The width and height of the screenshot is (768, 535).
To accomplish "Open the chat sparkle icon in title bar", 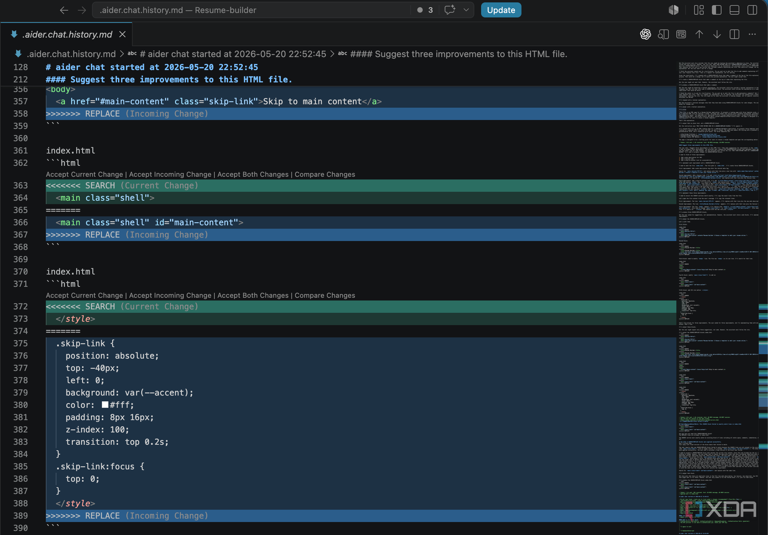I will point(449,10).
